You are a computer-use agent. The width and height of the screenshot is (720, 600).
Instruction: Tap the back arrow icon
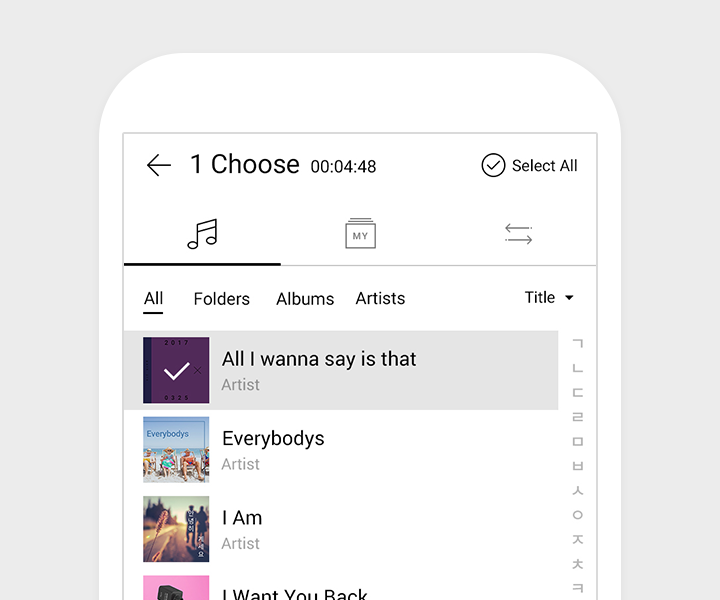(159, 166)
